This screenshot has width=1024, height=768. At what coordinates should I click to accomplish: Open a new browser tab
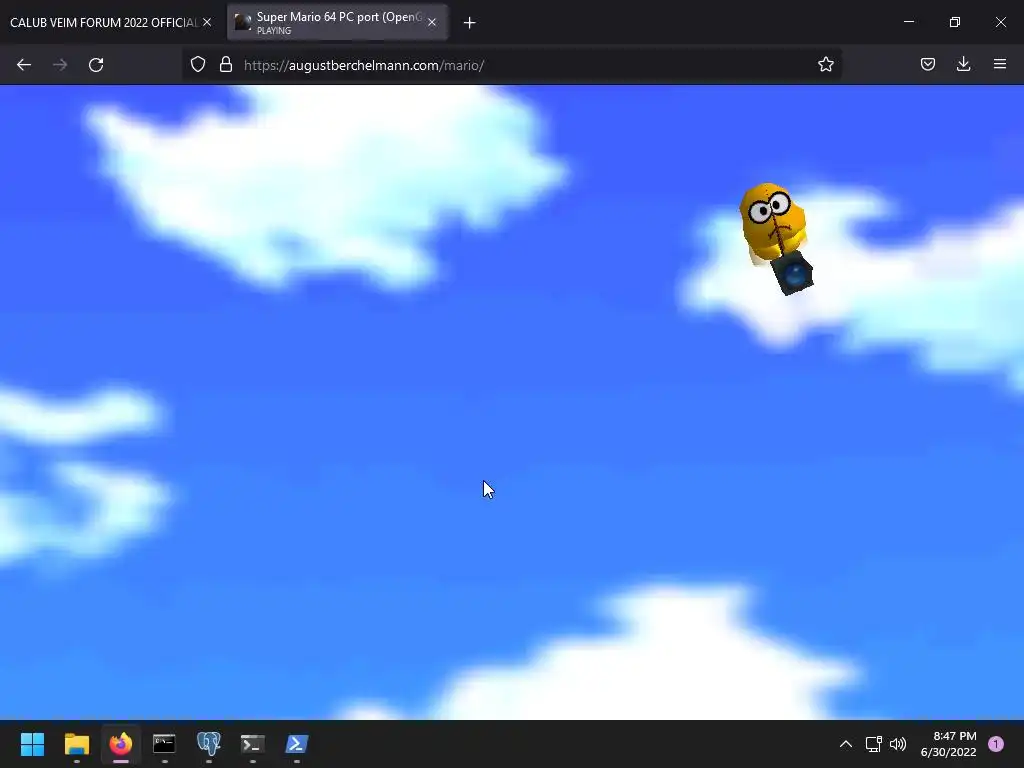click(469, 23)
